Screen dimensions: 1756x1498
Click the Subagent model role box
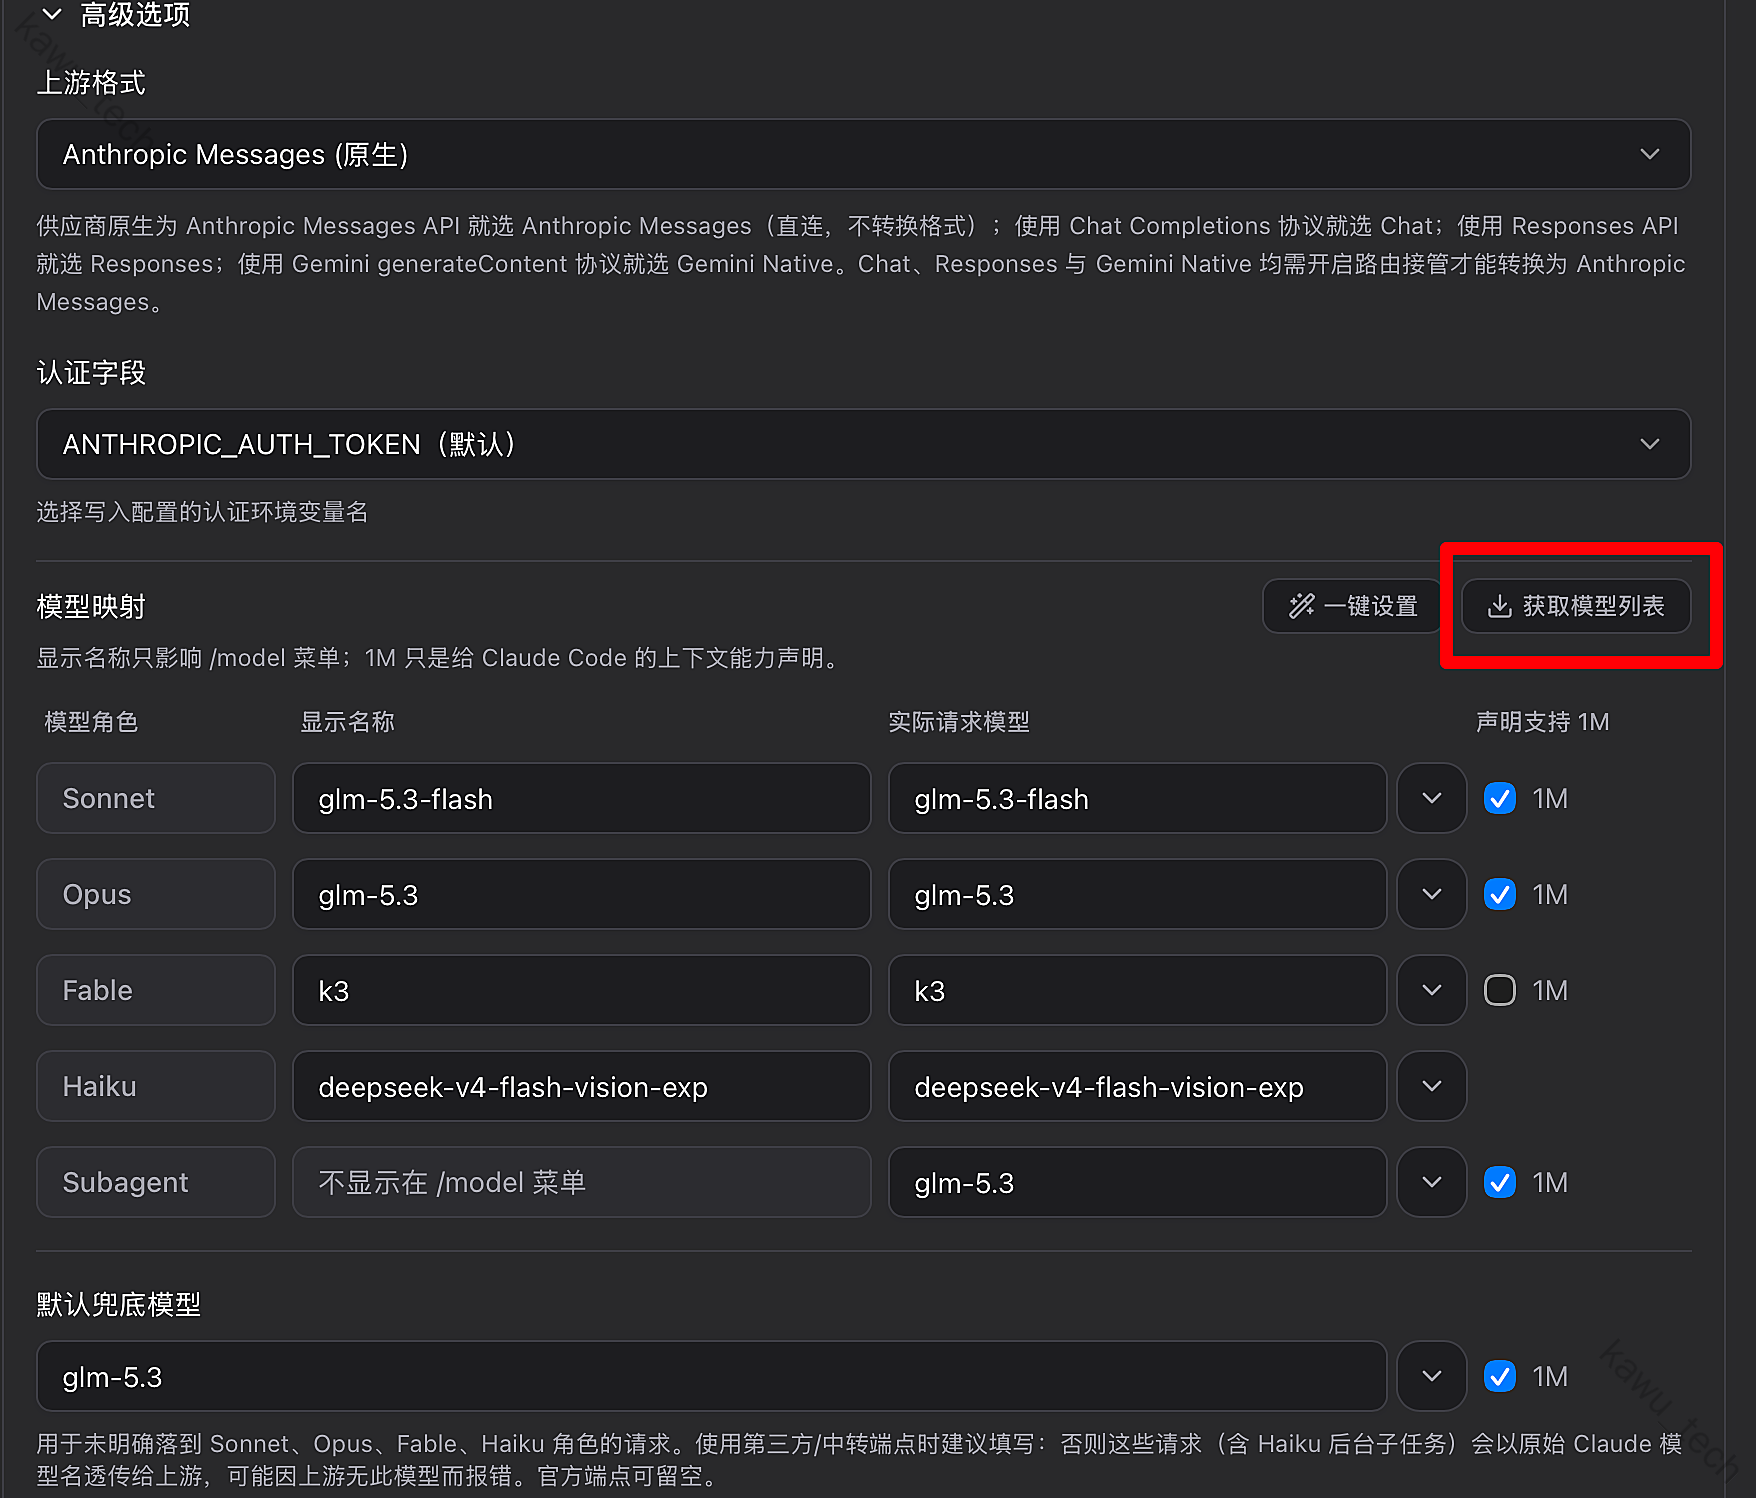click(156, 1182)
